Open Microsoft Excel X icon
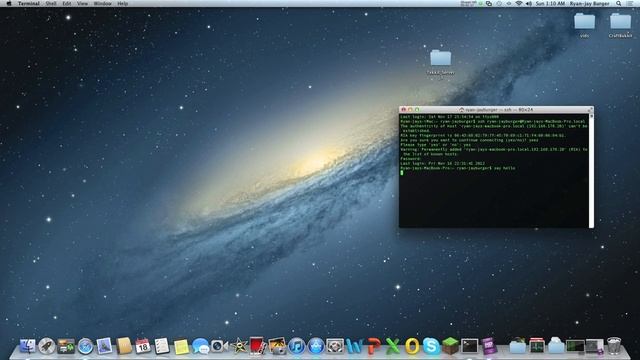This screenshot has height=360, width=640. click(x=393, y=346)
